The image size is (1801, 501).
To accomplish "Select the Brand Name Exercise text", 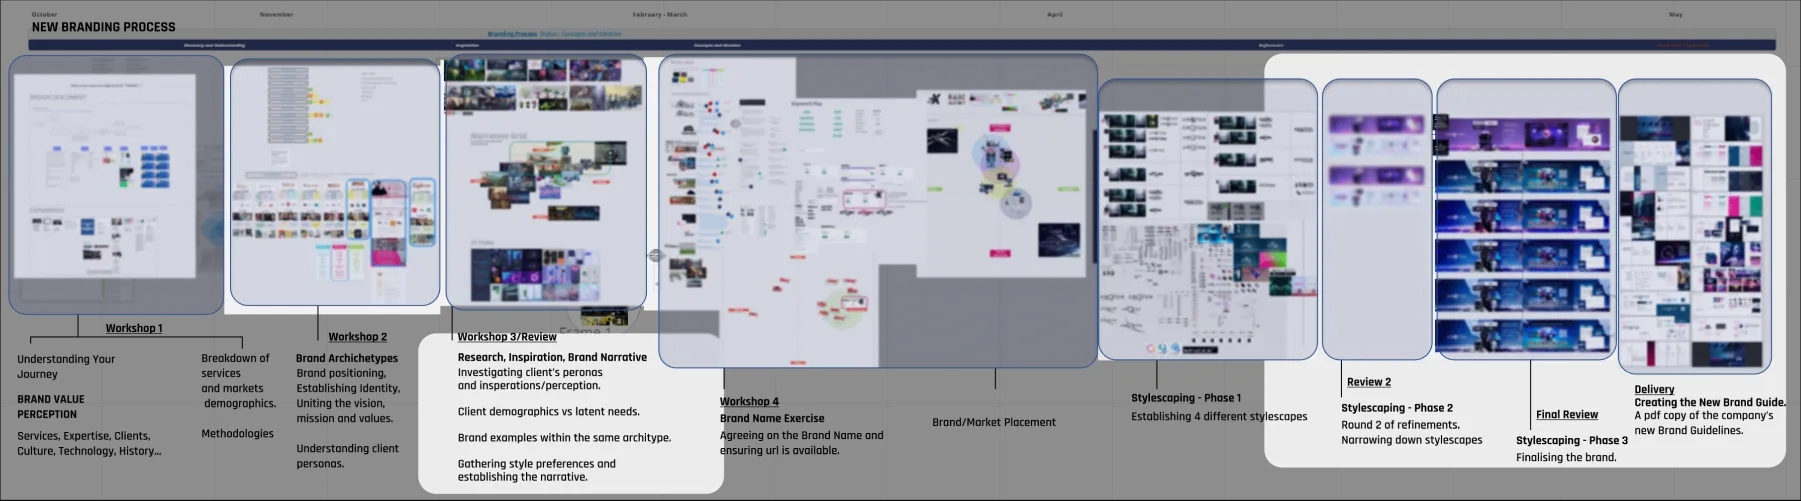I will click(772, 418).
